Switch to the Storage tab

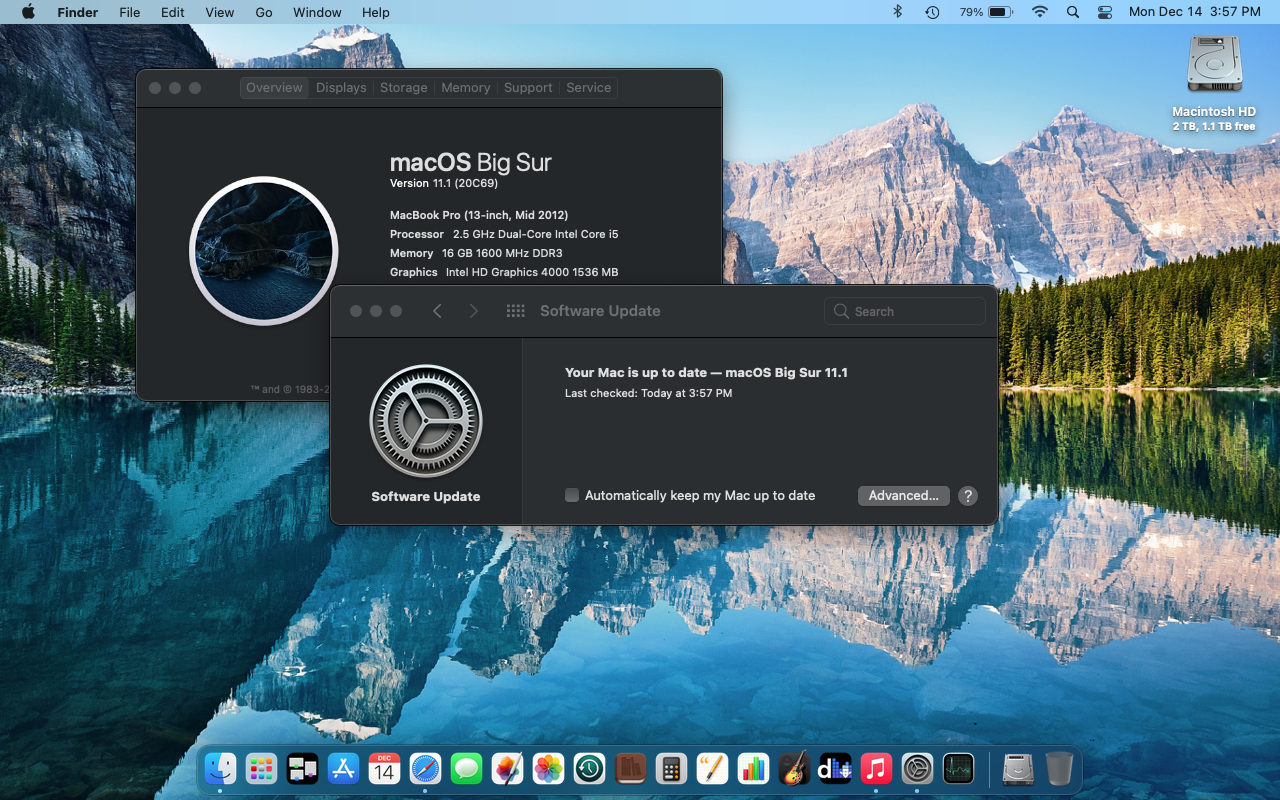tap(404, 88)
